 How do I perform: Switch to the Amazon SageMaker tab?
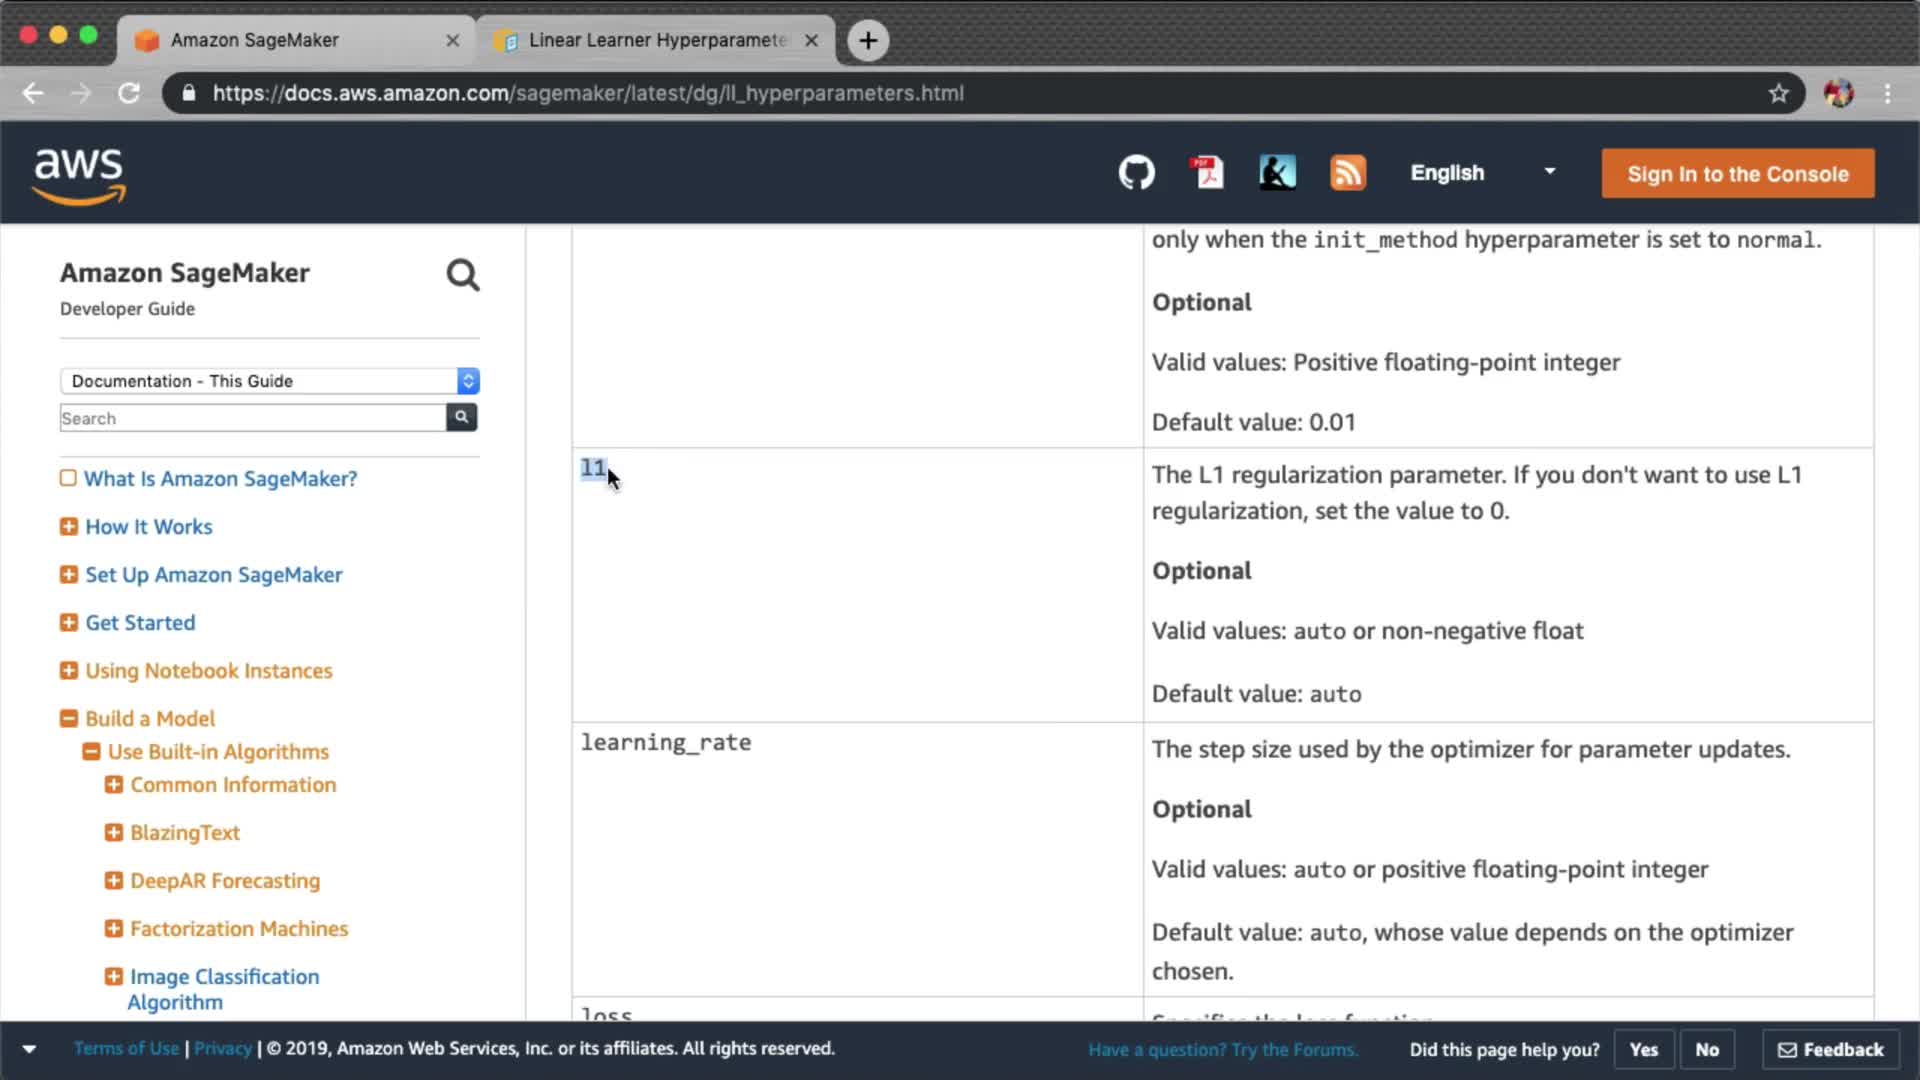pos(255,40)
